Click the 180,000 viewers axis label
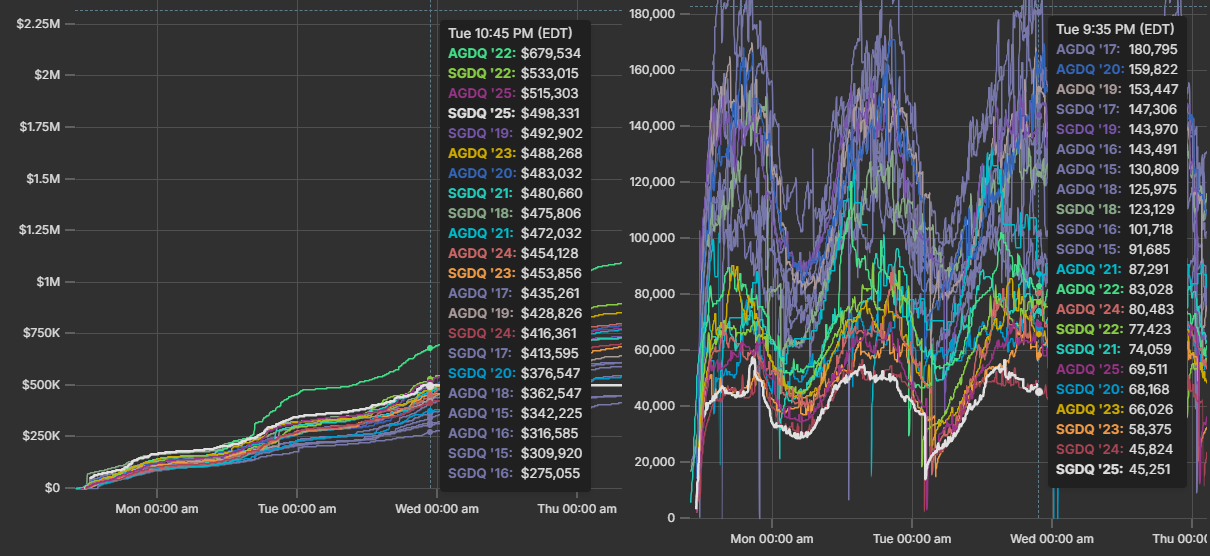1210x556 pixels. coord(654,13)
